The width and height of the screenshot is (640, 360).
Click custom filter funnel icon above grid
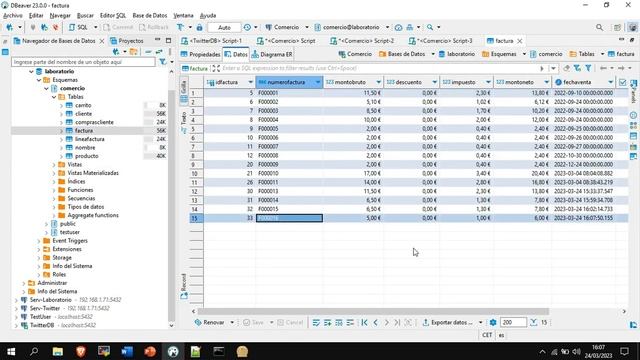click(x=588, y=68)
